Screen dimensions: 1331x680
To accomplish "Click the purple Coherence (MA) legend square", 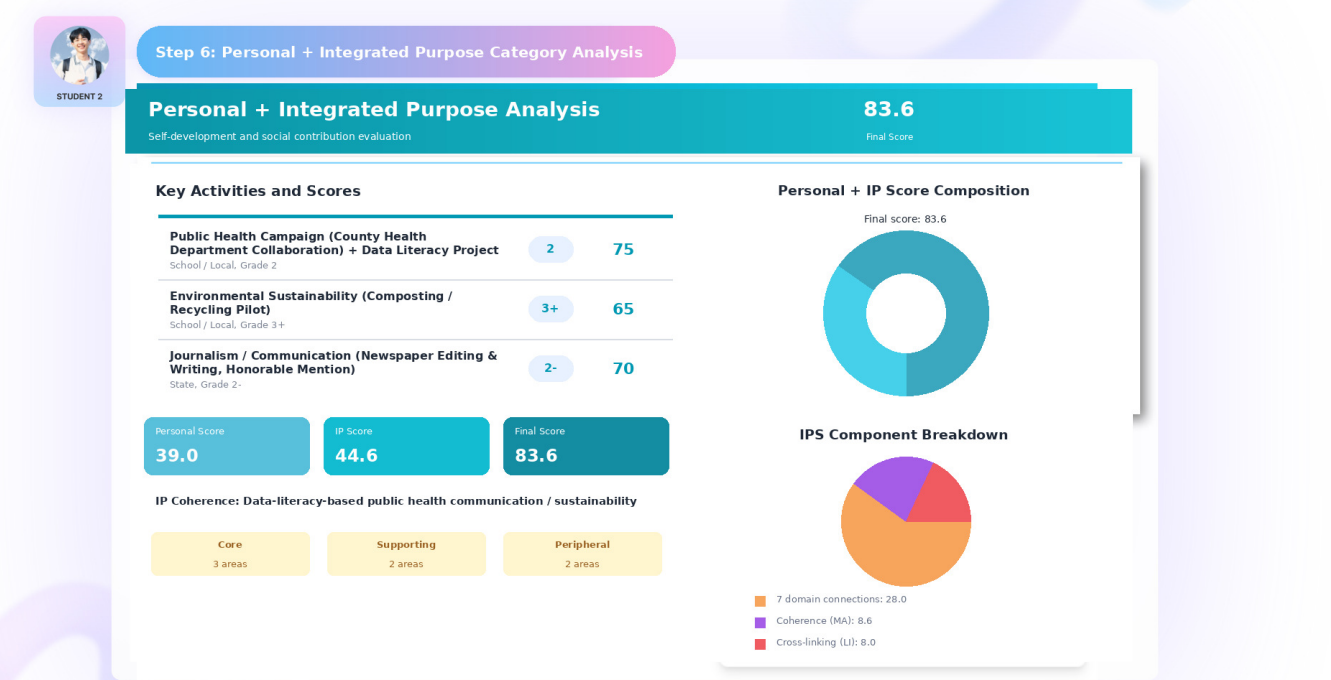I will 760,622.
